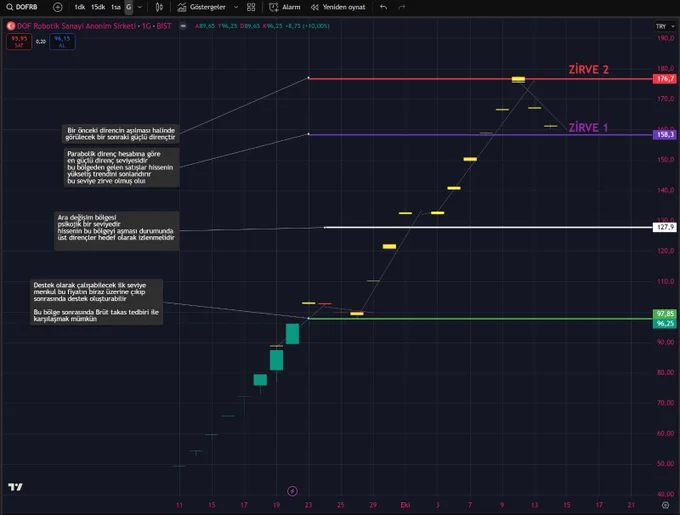Click the yellow projected bar on ZİRVE 2 line

pyautogui.click(x=518, y=79)
